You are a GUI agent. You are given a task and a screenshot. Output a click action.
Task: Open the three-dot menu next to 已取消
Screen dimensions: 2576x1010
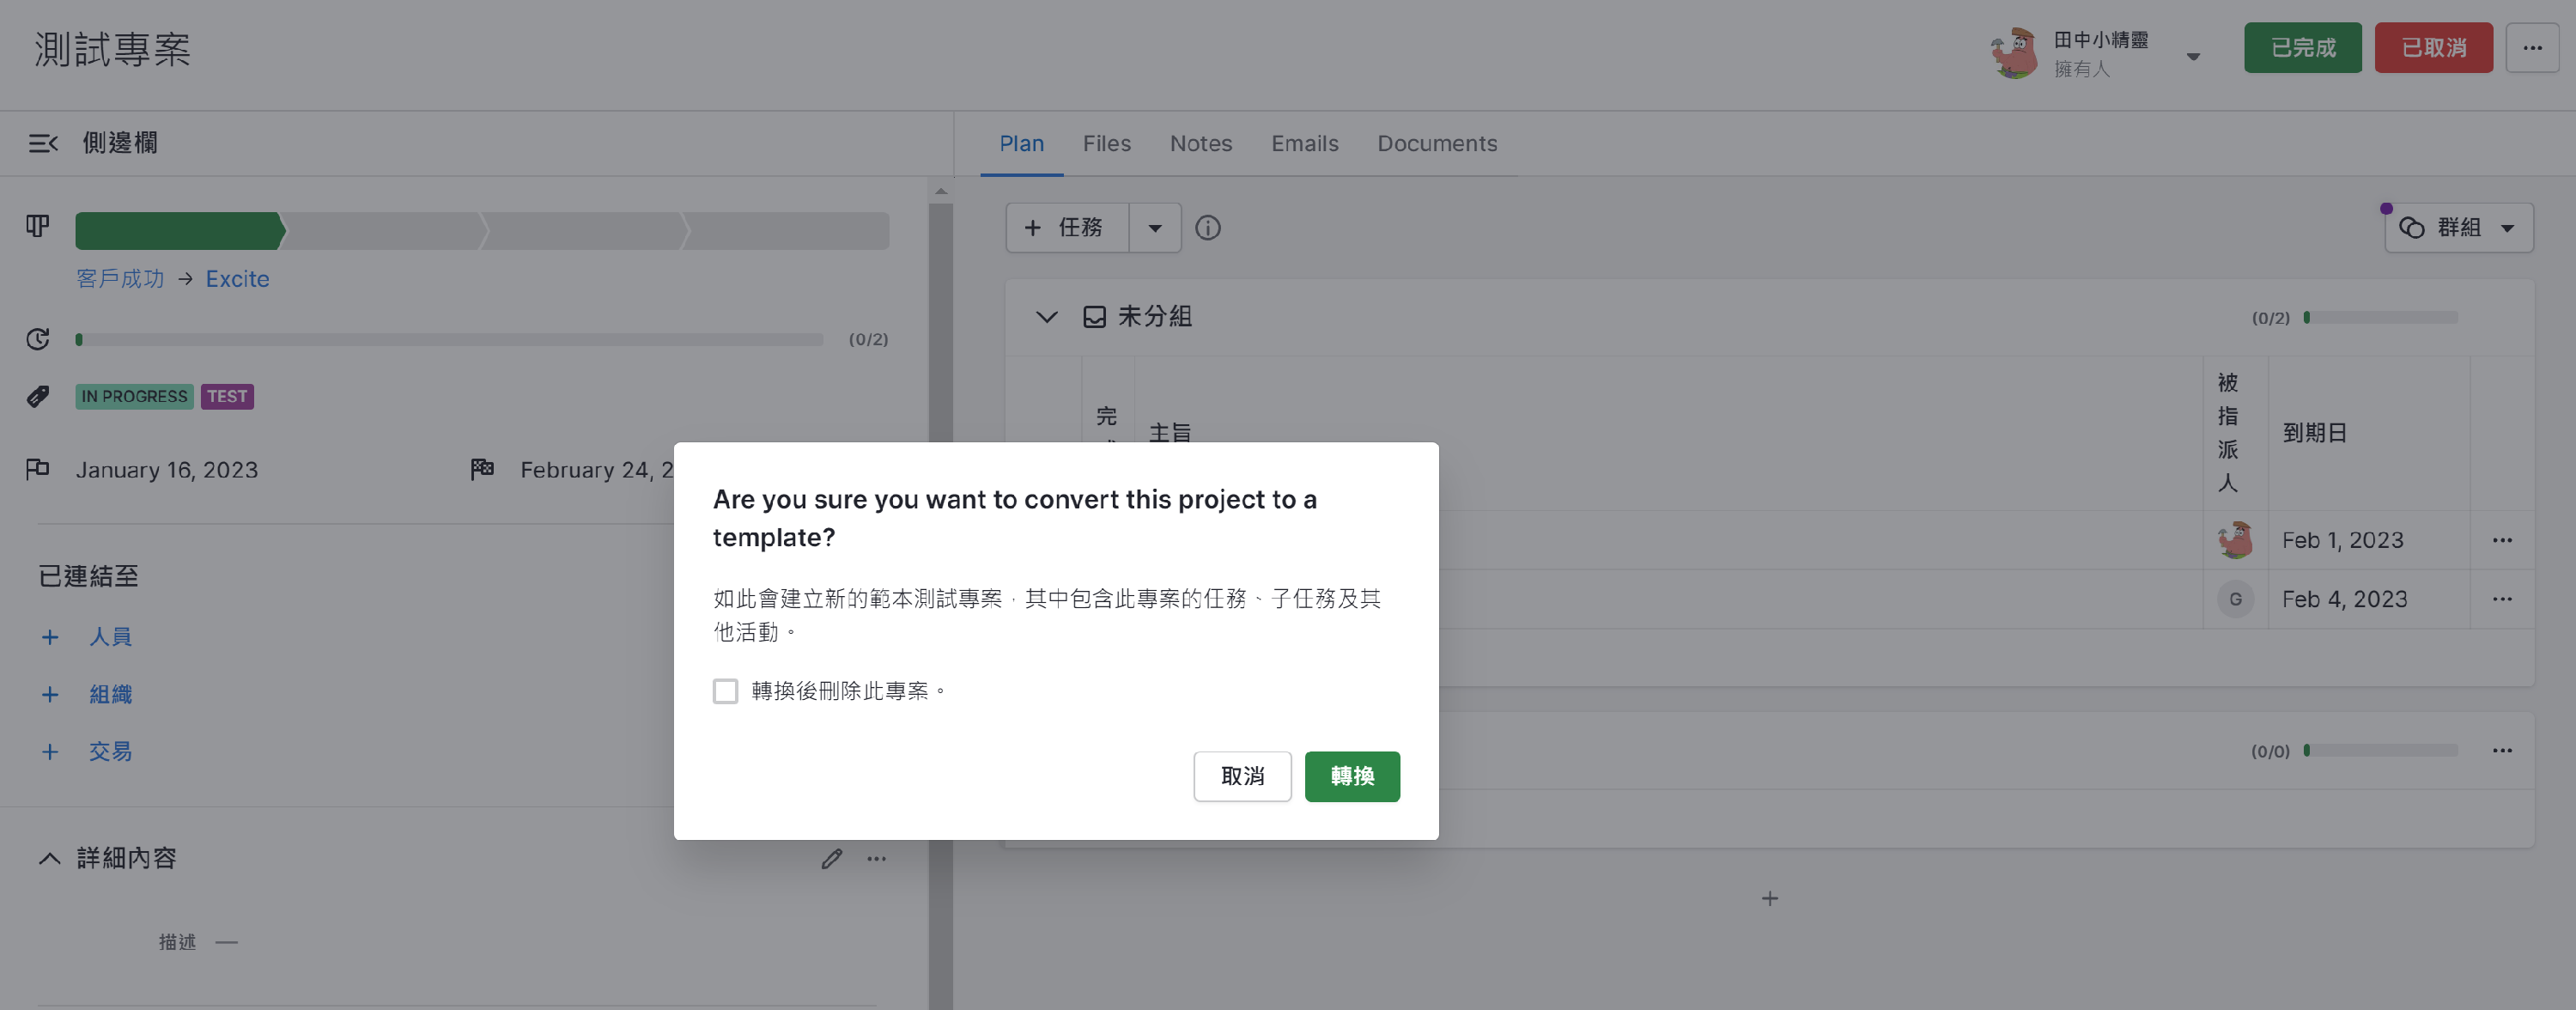pyautogui.click(x=2531, y=48)
